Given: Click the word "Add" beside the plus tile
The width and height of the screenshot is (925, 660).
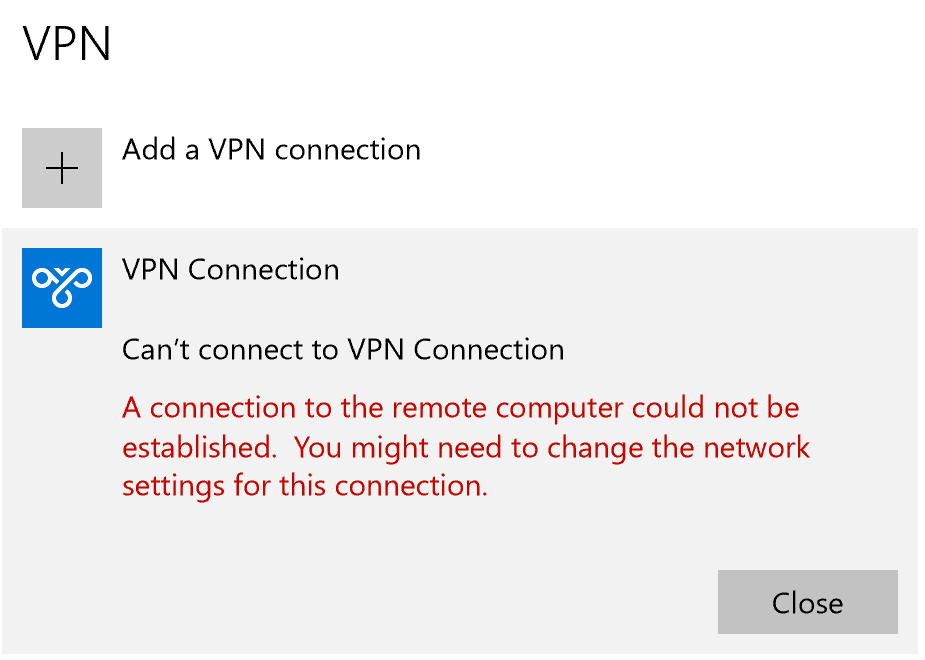Looking at the screenshot, I should tap(148, 150).
